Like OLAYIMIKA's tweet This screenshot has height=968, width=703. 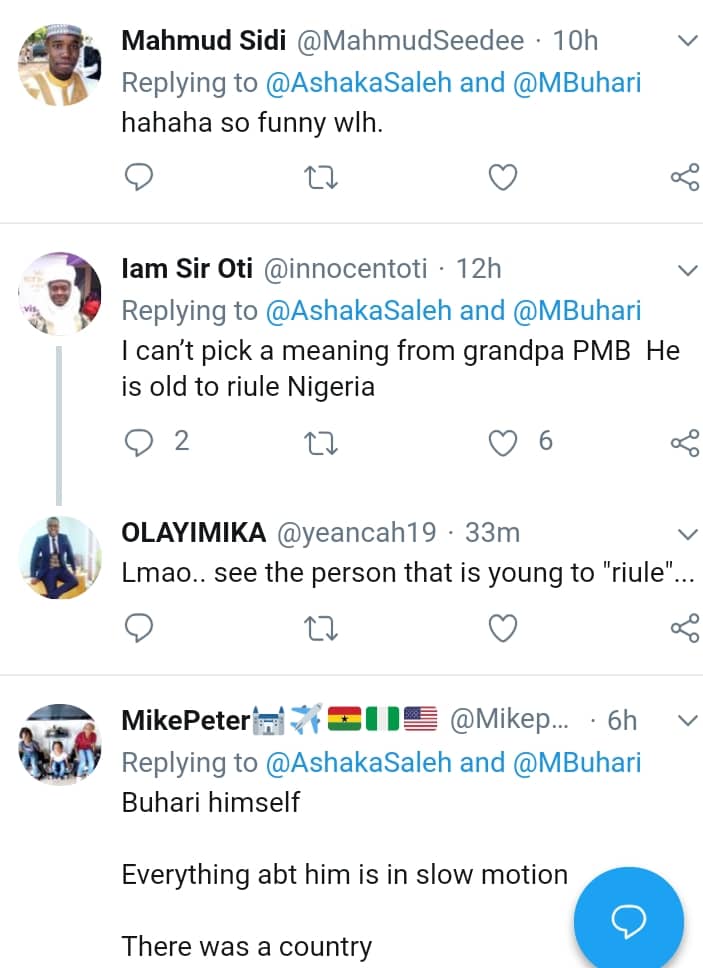502,627
